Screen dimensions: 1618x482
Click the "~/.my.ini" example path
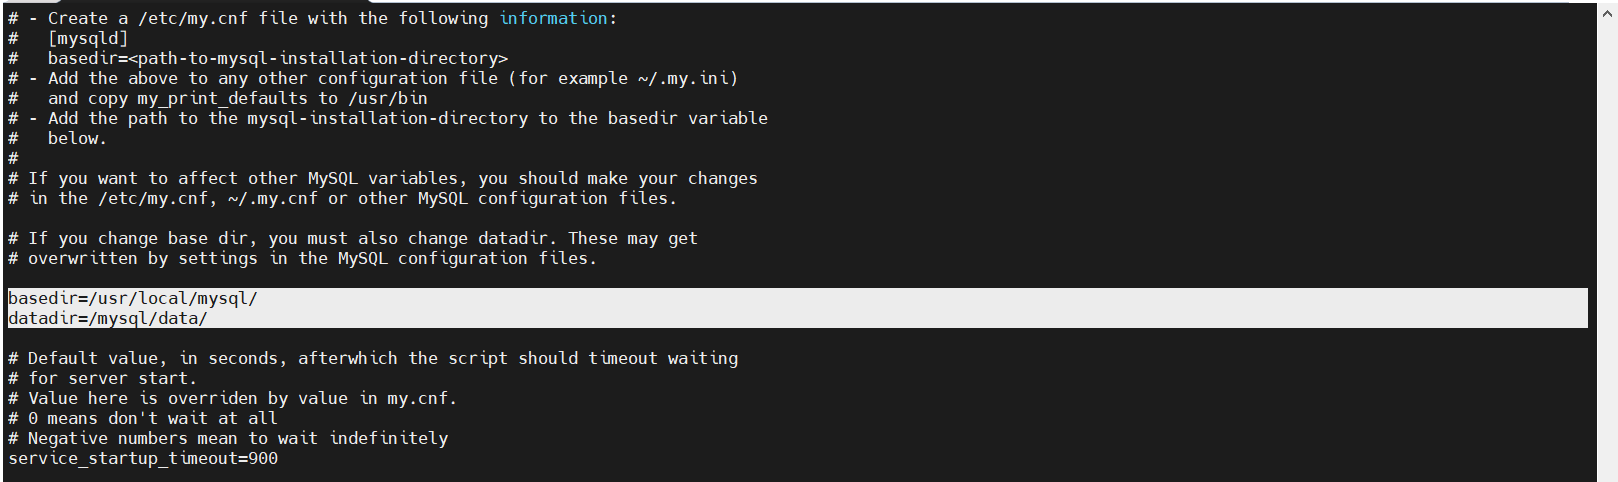(687, 78)
